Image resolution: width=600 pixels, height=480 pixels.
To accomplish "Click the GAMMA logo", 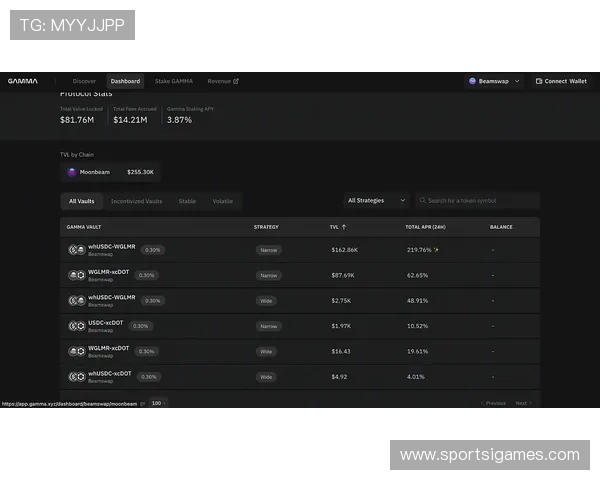I will click(23, 81).
